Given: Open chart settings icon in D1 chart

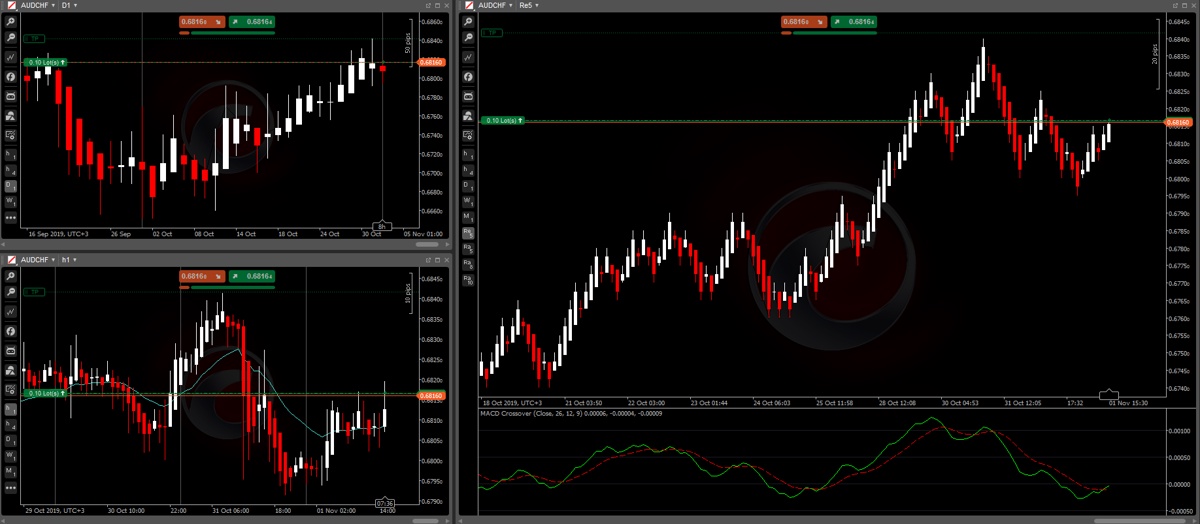Looking at the screenshot, I should pos(10,134).
